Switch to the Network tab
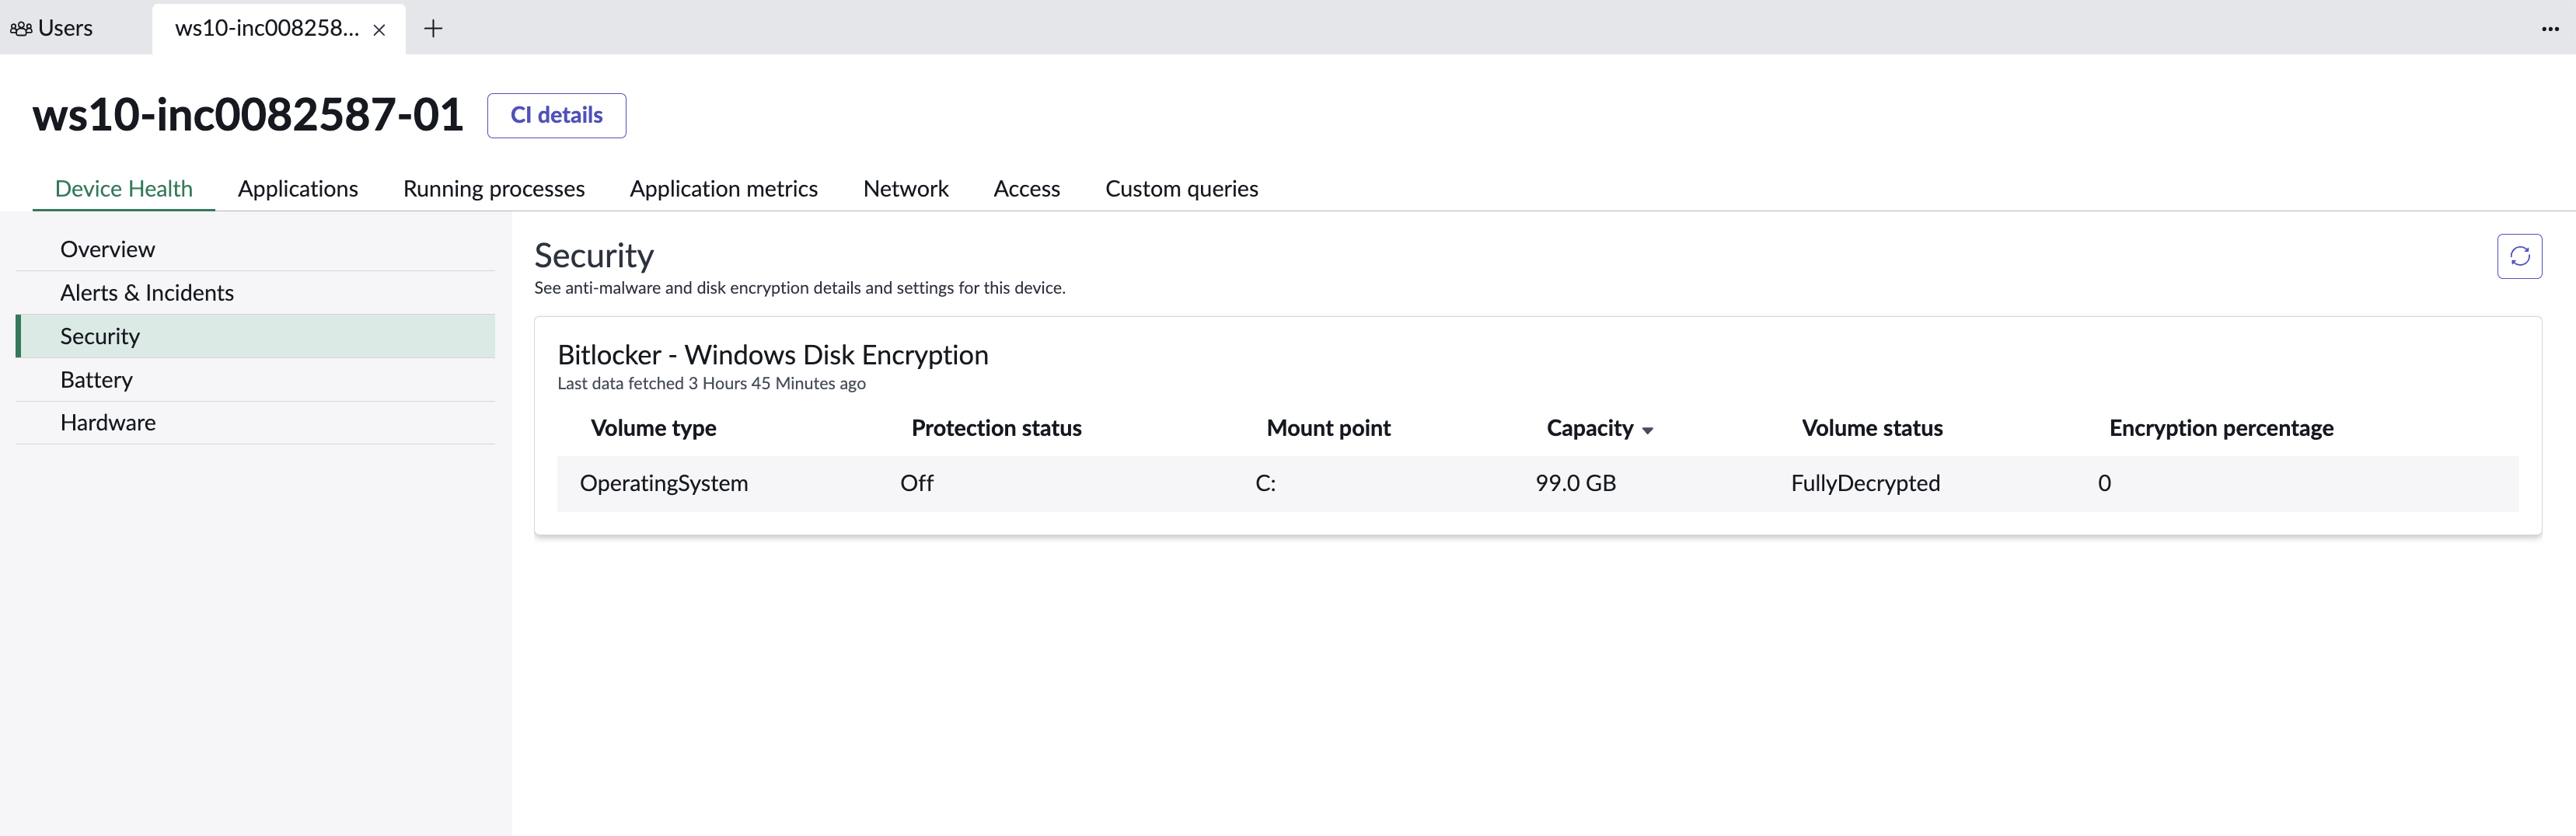Viewport: 2576px width, 836px height. point(906,188)
